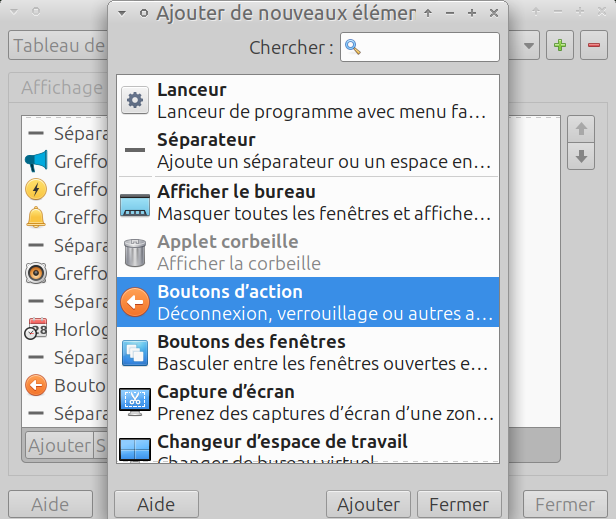This screenshot has width=616, height=519.
Task: Click the green plus add-panel button
Action: tap(560, 45)
